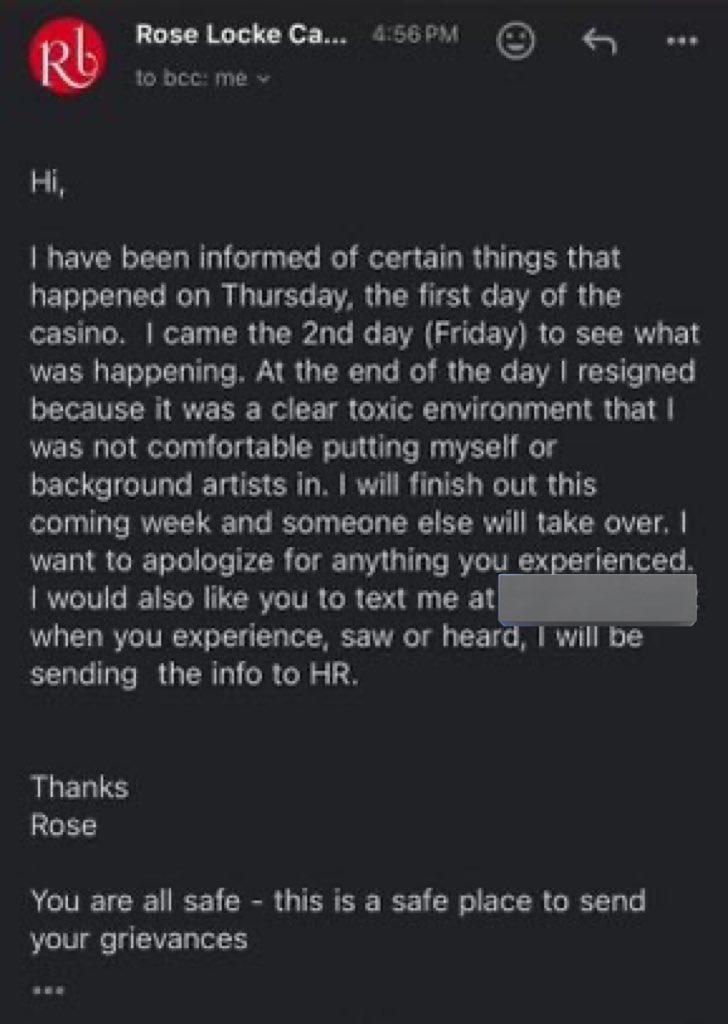Image resolution: width=728 pixels, height=1024 pixels.
Task: Click the "Rose" signature text
Action: pyautogui.click(x=63, y=826)
